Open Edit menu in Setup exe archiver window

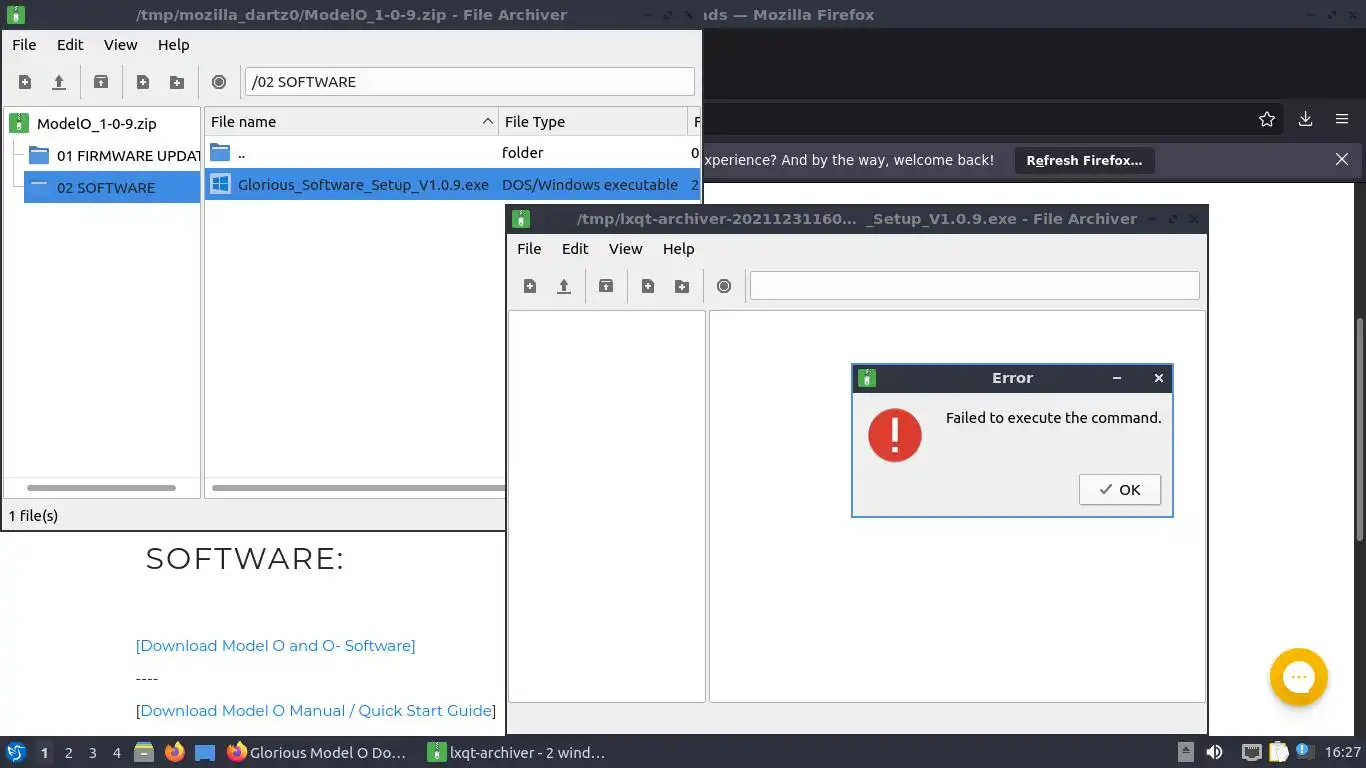pyautogui.click(x=575, y=249)
